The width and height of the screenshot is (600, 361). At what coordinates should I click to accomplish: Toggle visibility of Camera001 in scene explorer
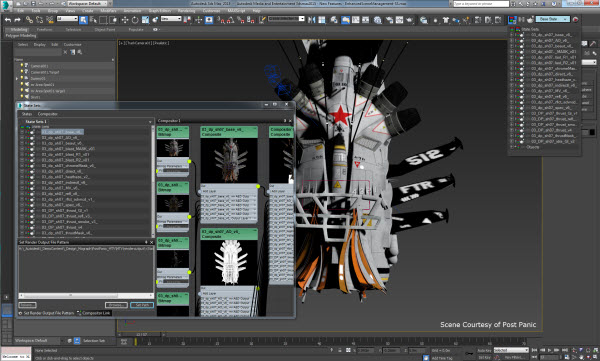(x=22, y=66)
